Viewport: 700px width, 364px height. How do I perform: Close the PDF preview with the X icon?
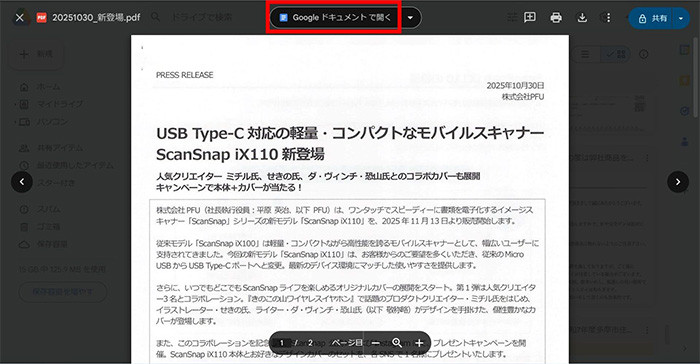[x=20, y=17]
